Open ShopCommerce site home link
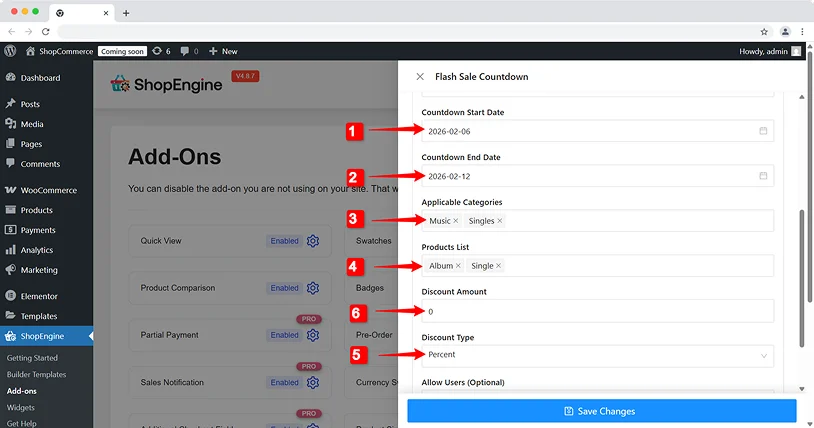Image resolution: width=814 pixels, height=428 pixels. (x=59, y=51)
